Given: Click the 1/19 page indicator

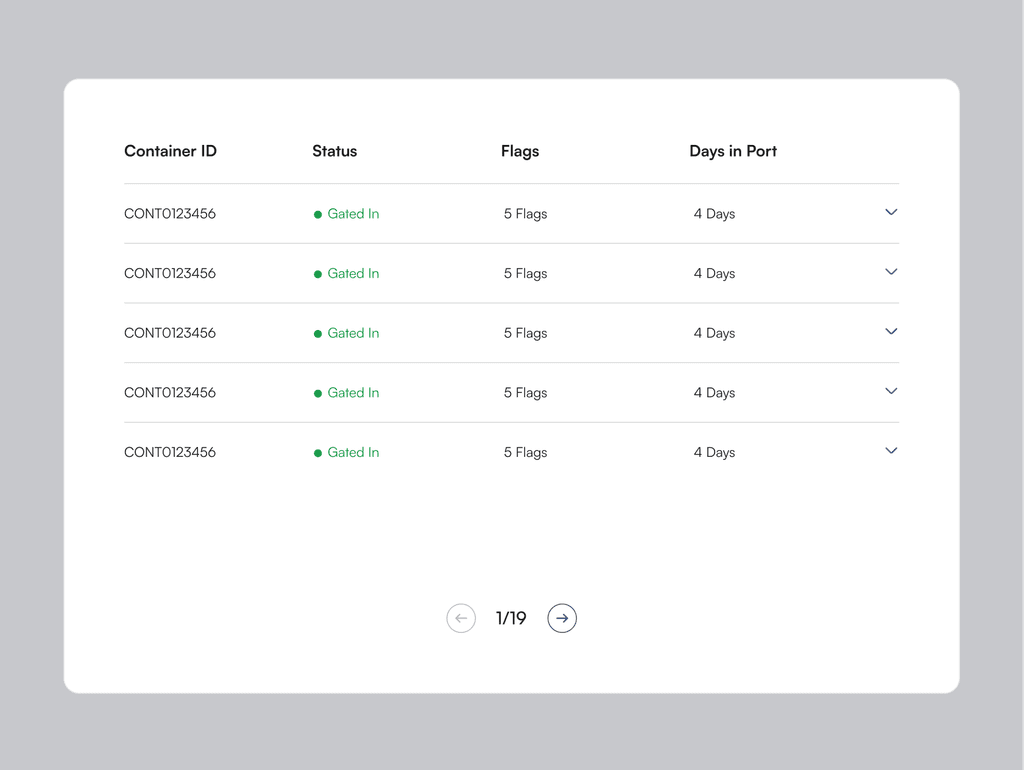Looking at the screenshot, I should click(511, 618).
